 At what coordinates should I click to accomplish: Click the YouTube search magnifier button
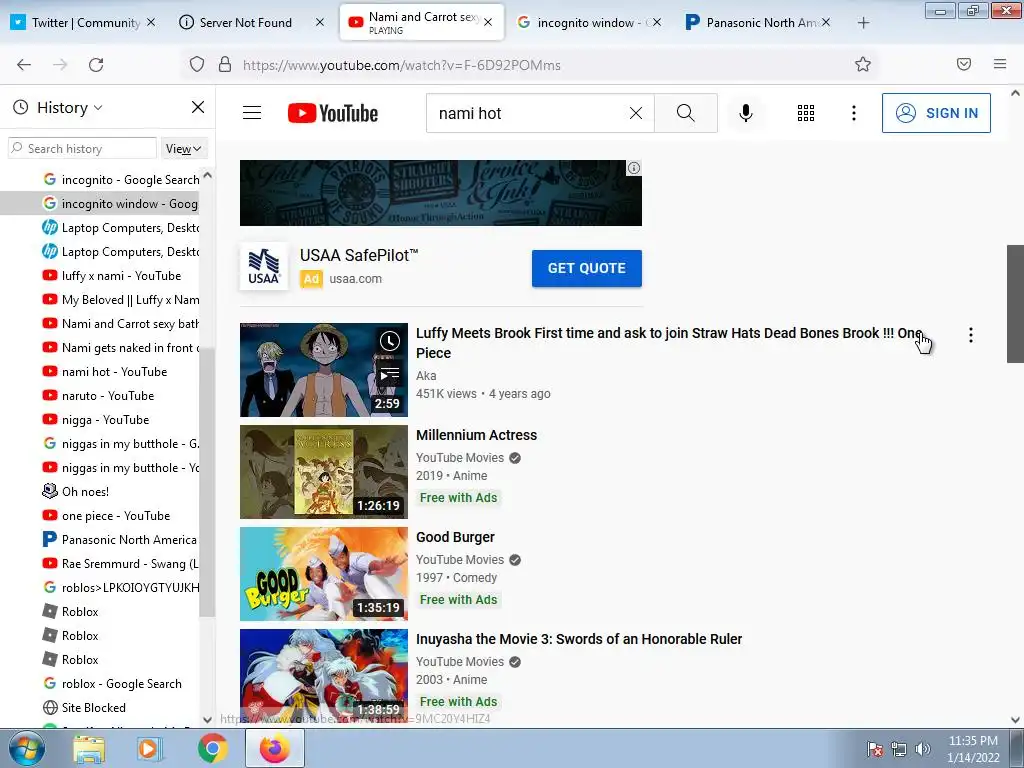[686, 113]
